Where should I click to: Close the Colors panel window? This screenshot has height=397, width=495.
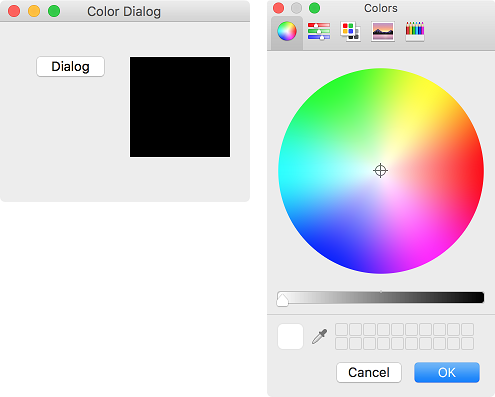[x=279, y=8]
